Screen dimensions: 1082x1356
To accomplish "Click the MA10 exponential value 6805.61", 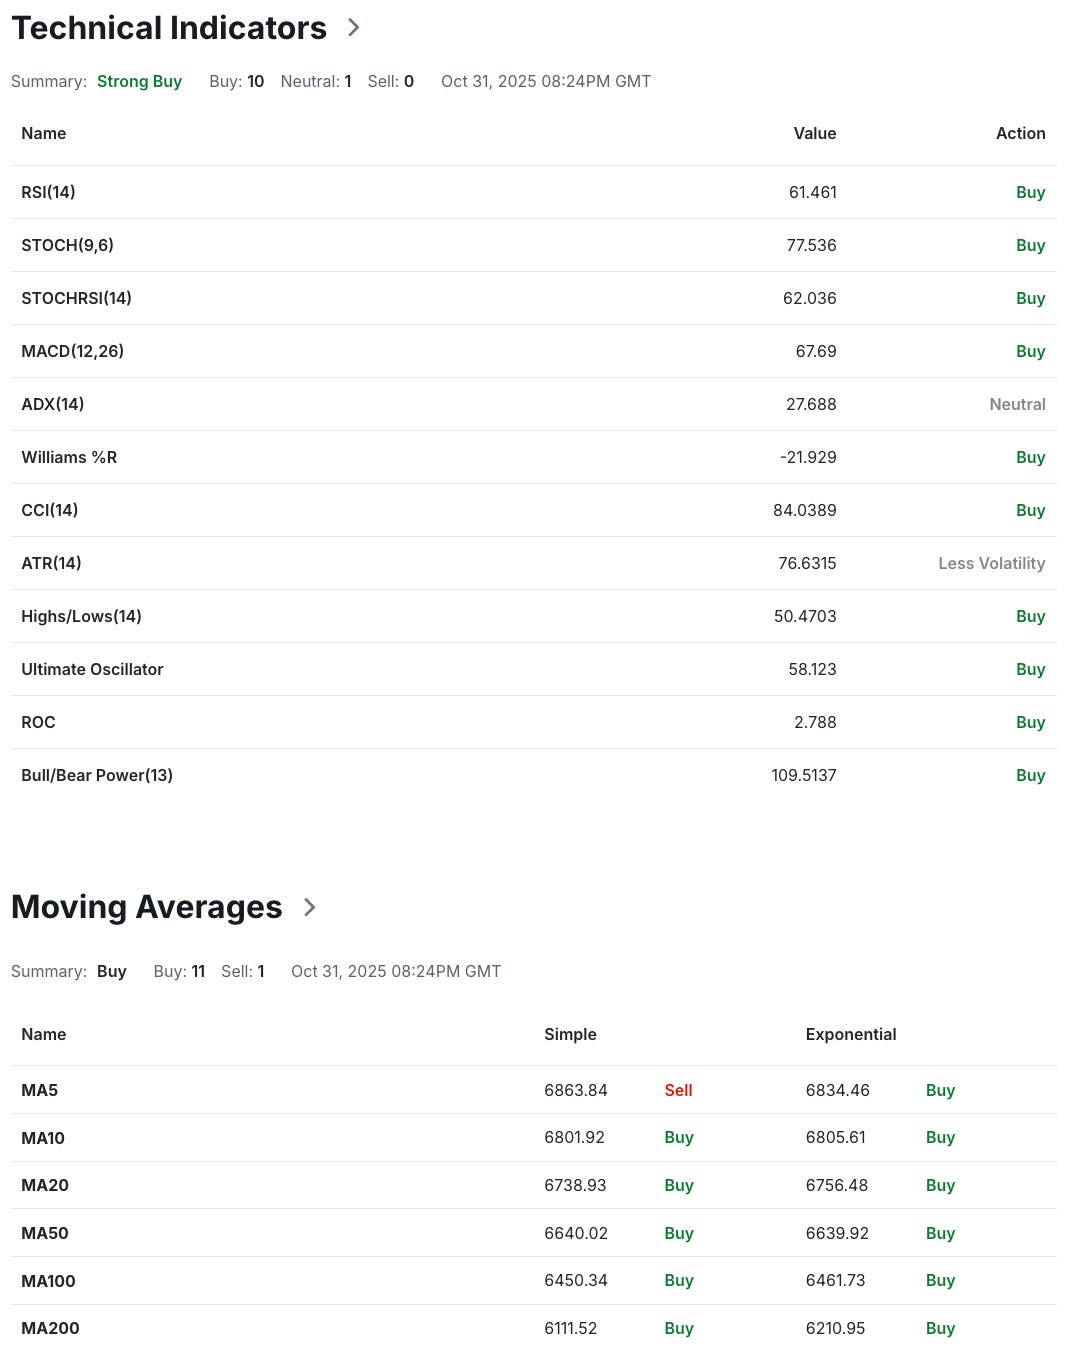I will point(836,1137).
